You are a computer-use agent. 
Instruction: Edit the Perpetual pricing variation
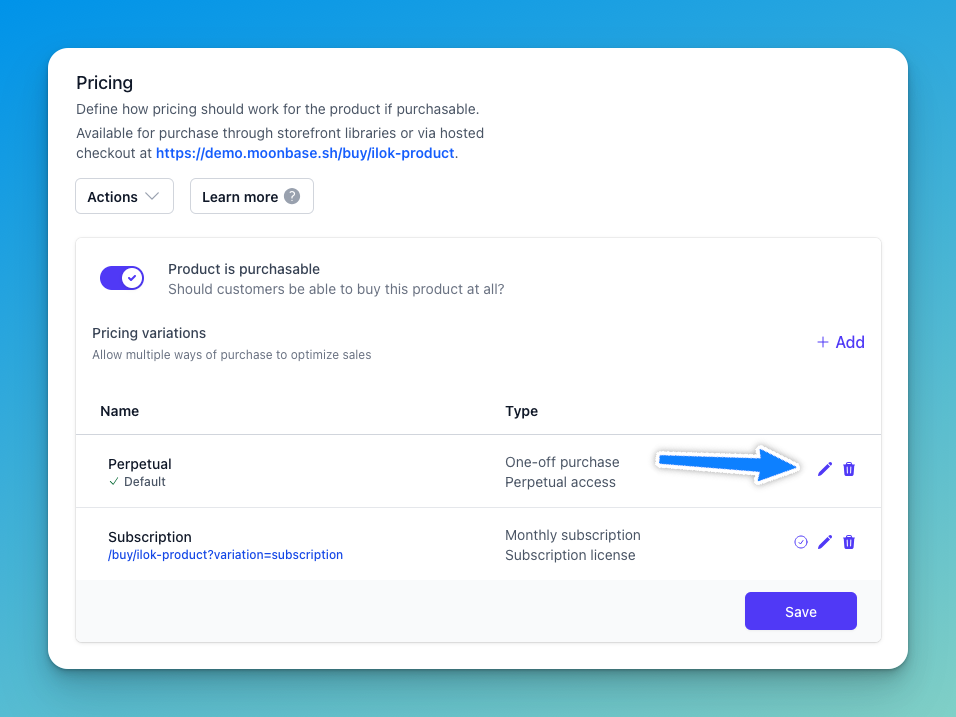(824, 469)
